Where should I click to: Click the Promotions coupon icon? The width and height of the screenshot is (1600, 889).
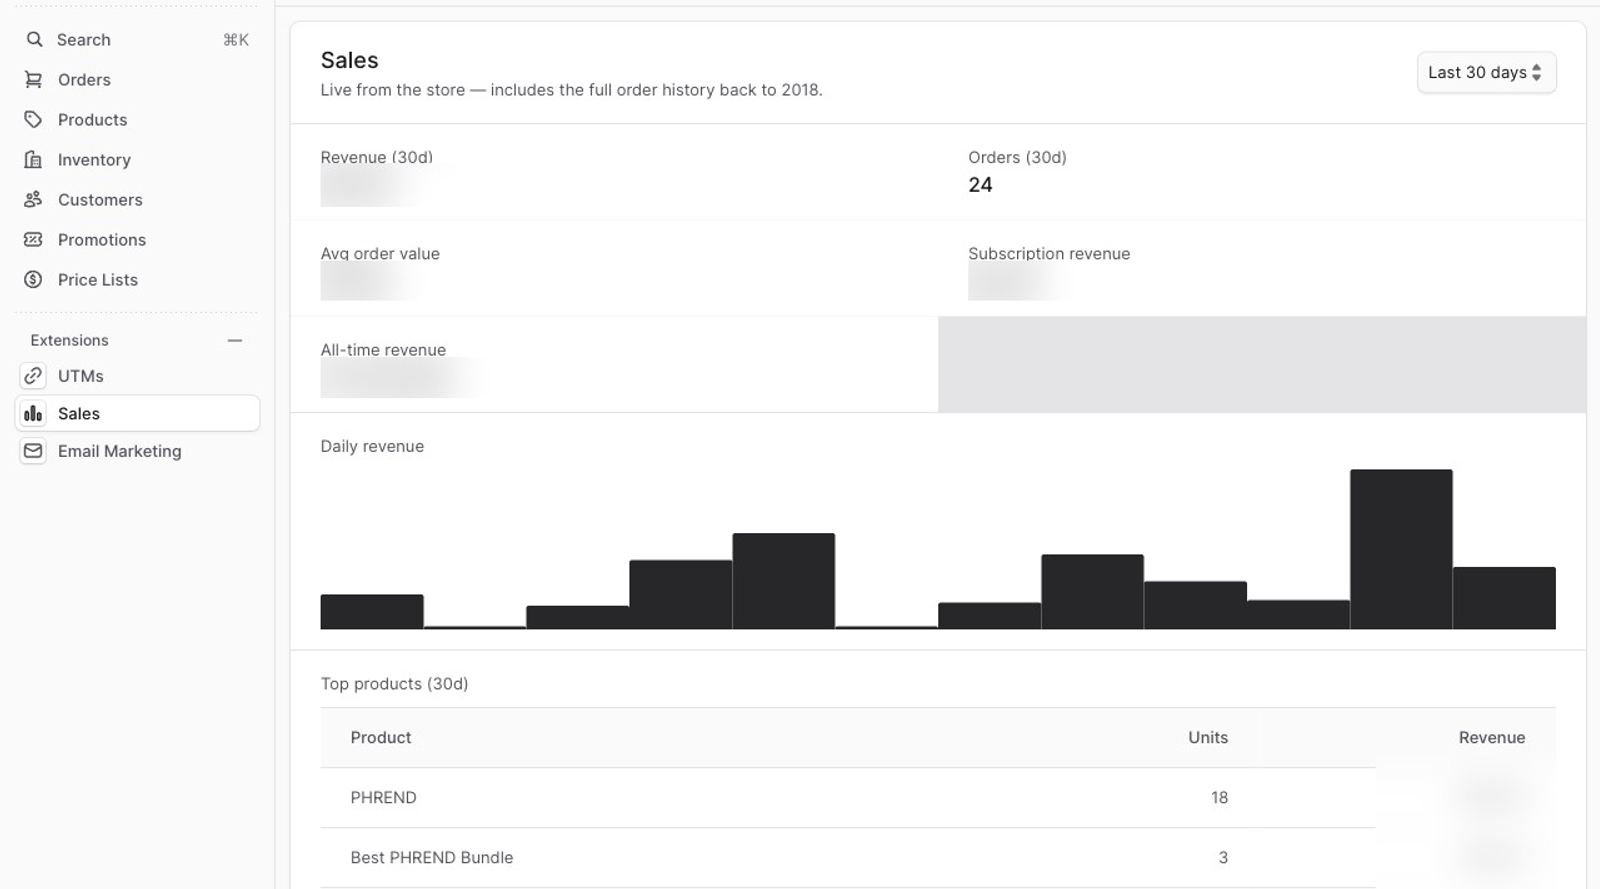33,239
